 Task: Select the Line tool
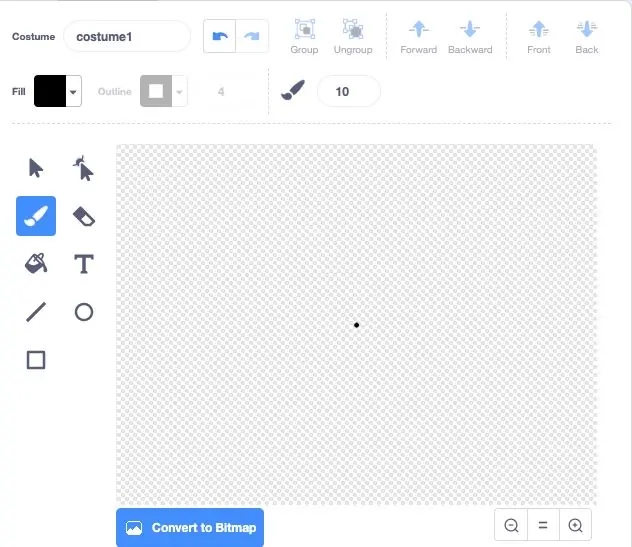coord(36,312)
